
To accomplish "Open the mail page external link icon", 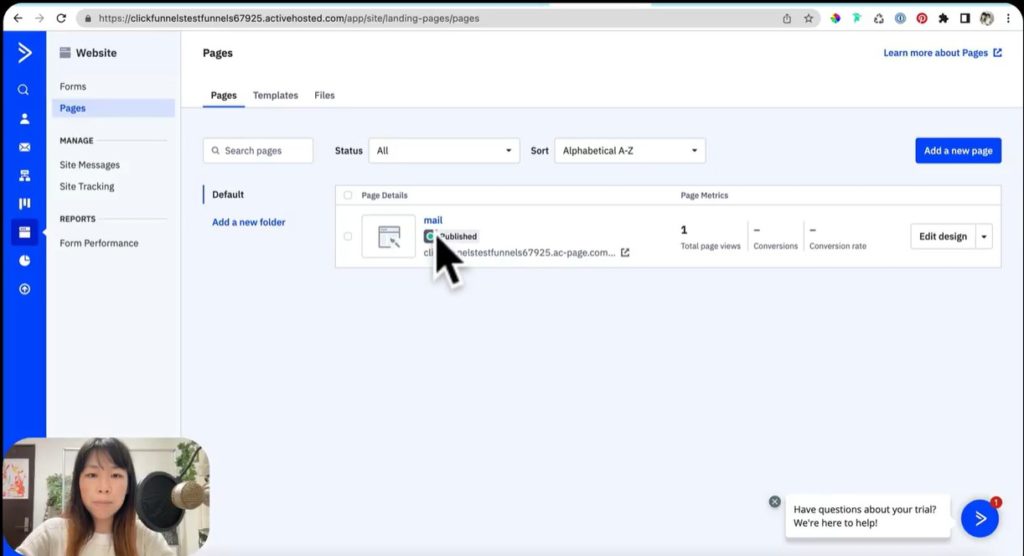I will tap(625, 253).
